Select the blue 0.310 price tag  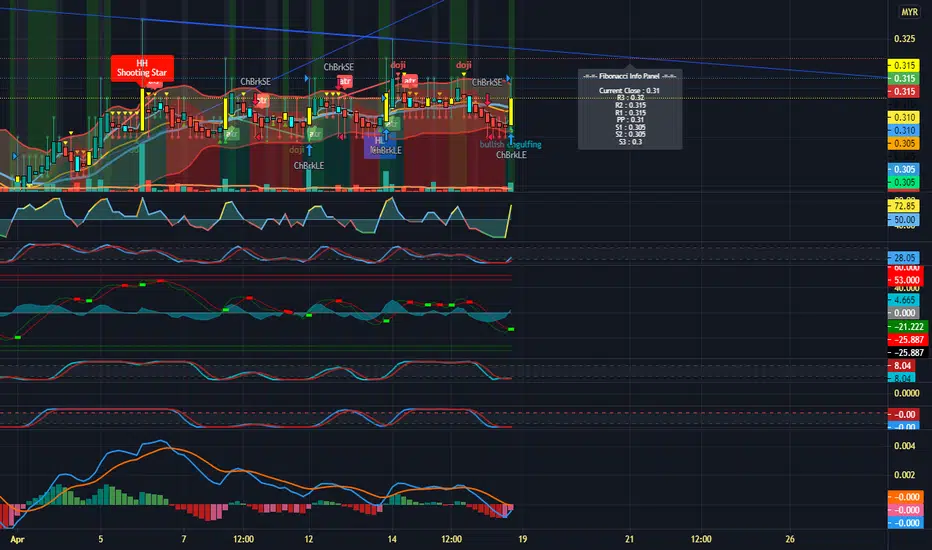903,131
